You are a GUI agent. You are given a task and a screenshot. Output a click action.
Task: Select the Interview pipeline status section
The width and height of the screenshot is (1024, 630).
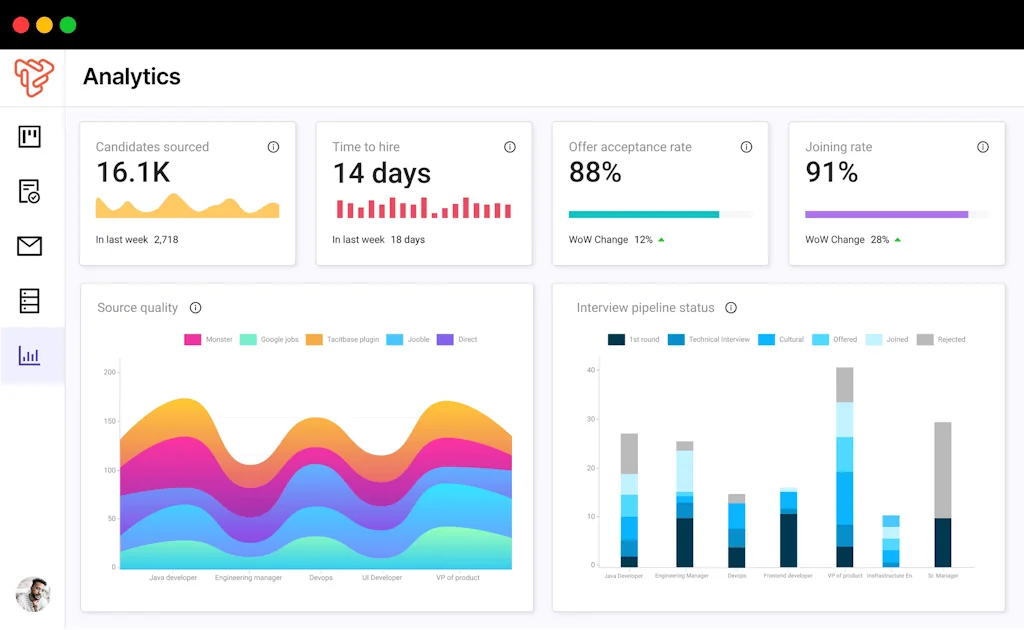click(x=646, y=308)
